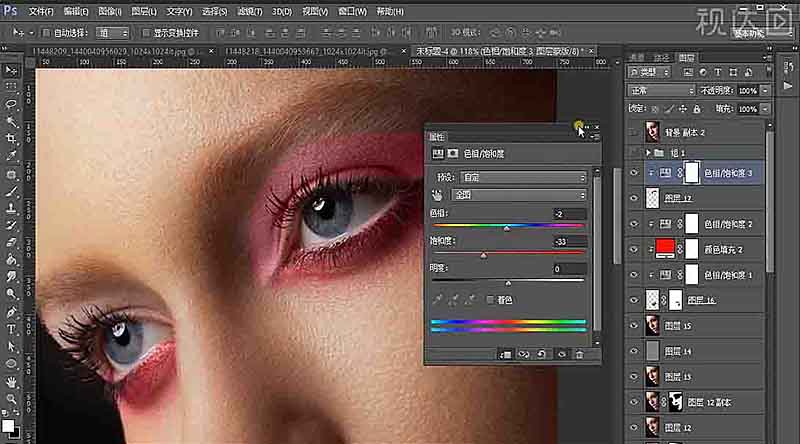Filter layers by pixel type icon
The width and height of the screenshot is (800, 444).
688,72
